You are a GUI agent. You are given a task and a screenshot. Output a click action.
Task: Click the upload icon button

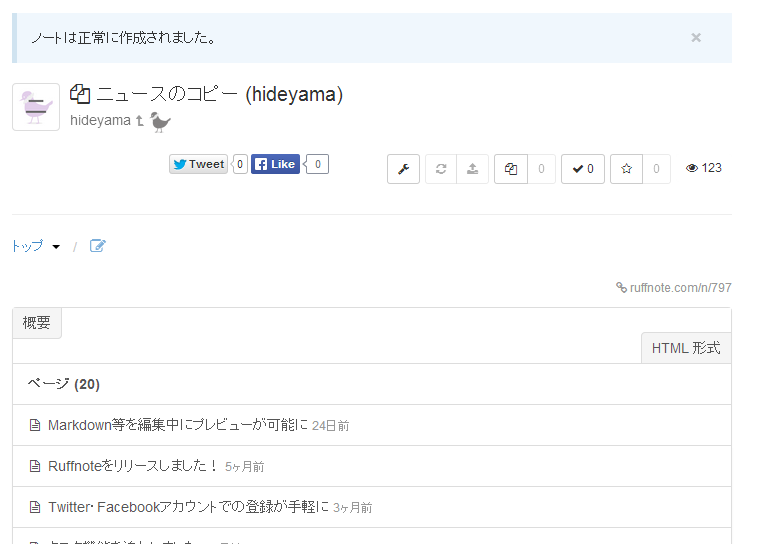click(472, 169)
